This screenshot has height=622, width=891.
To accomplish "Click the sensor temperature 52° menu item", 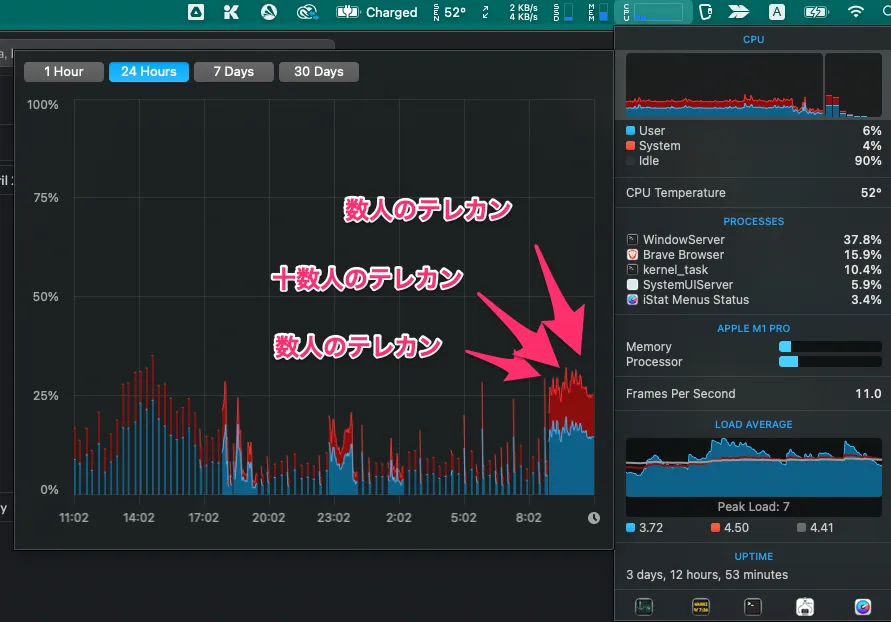I will click(x=449, y=12).
